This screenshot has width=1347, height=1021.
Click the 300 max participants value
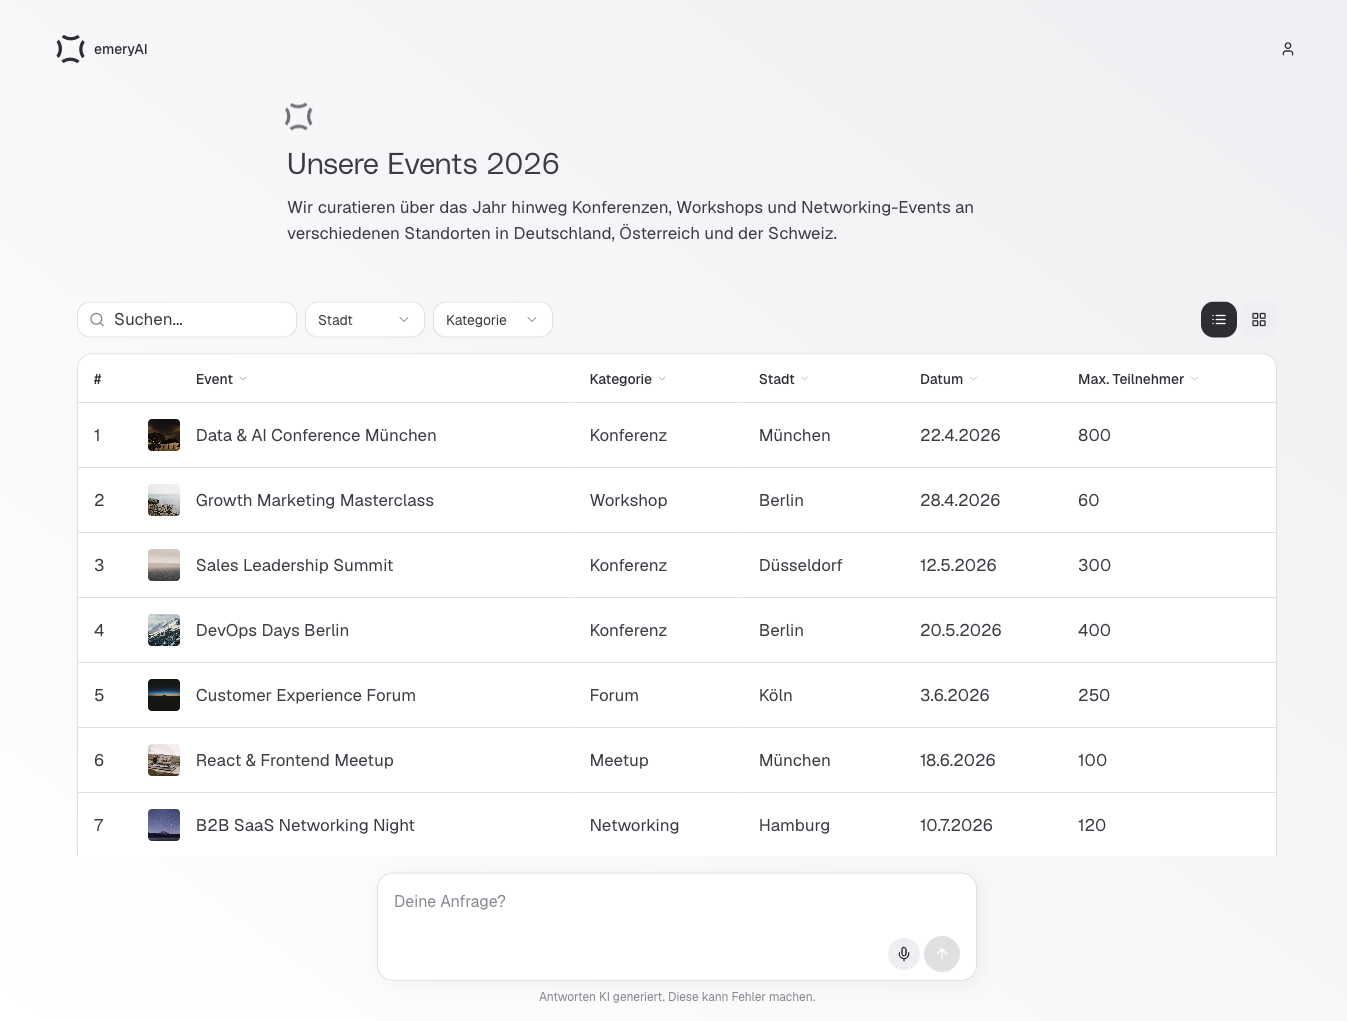(1094, 565)
